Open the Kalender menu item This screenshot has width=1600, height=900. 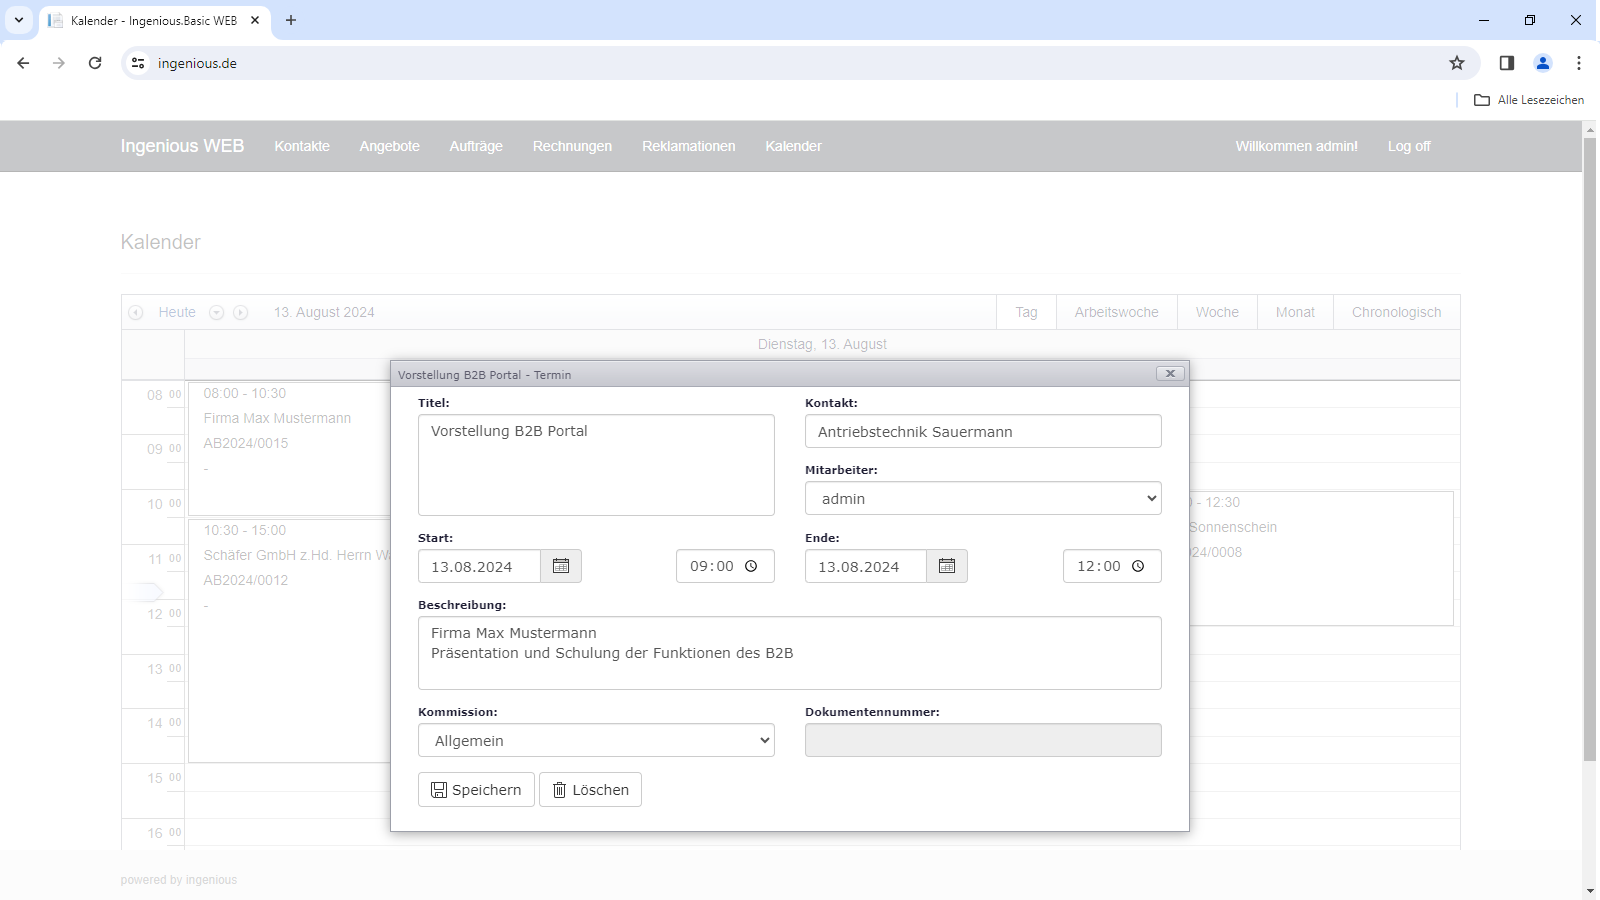(x=794, y=146)
